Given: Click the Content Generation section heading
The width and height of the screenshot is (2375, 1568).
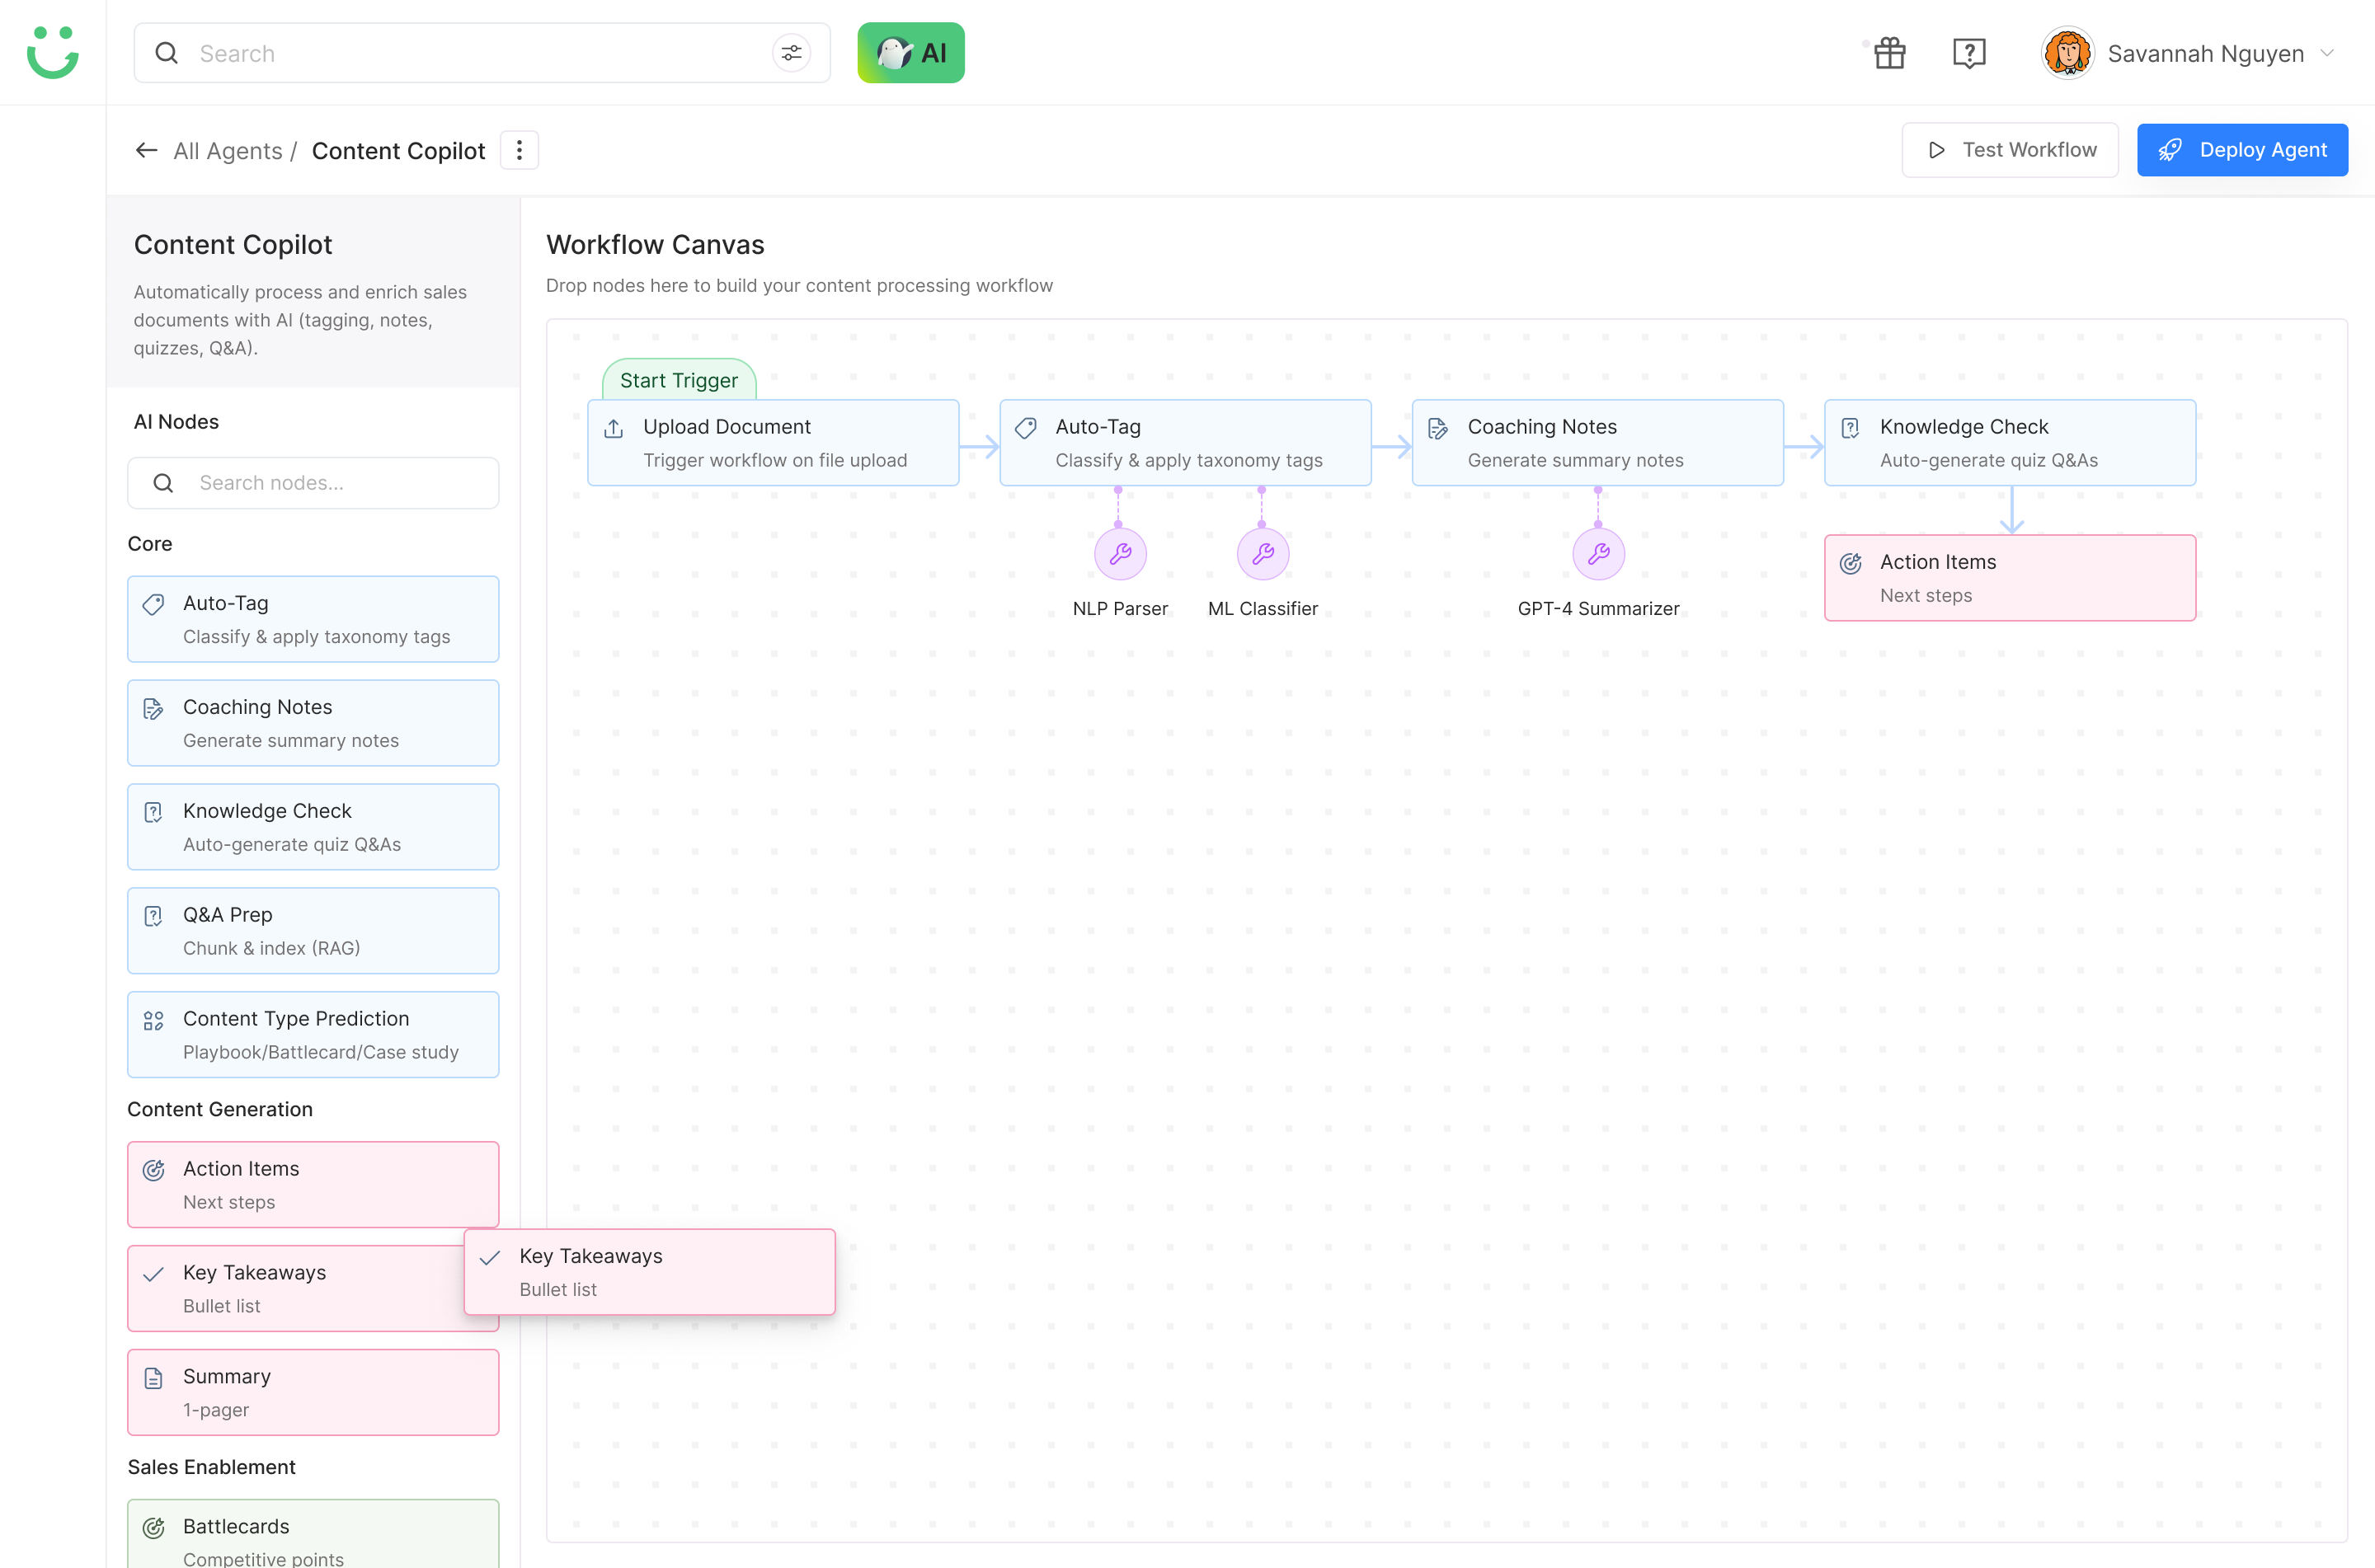Looking at the screenshot, I should [220, 1109].
